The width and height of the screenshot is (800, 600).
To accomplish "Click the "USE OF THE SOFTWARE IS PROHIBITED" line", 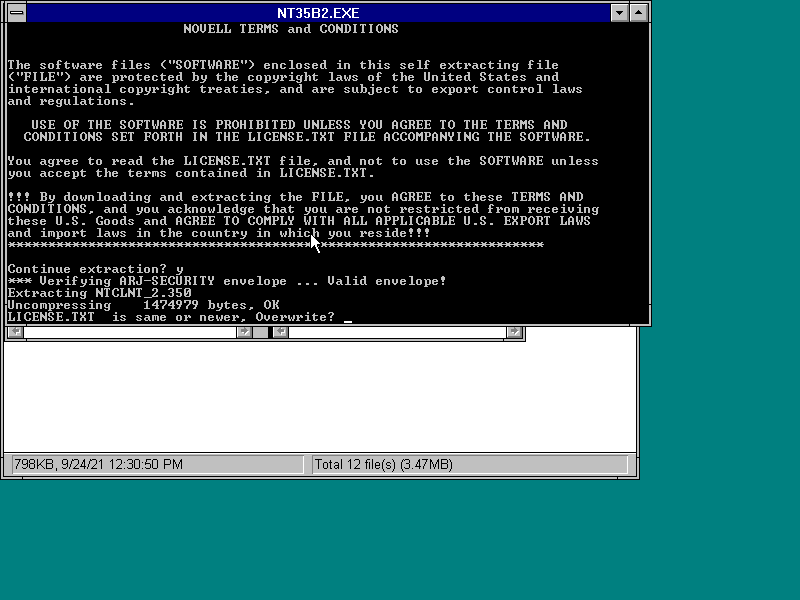I will click(x=299, y=125).
